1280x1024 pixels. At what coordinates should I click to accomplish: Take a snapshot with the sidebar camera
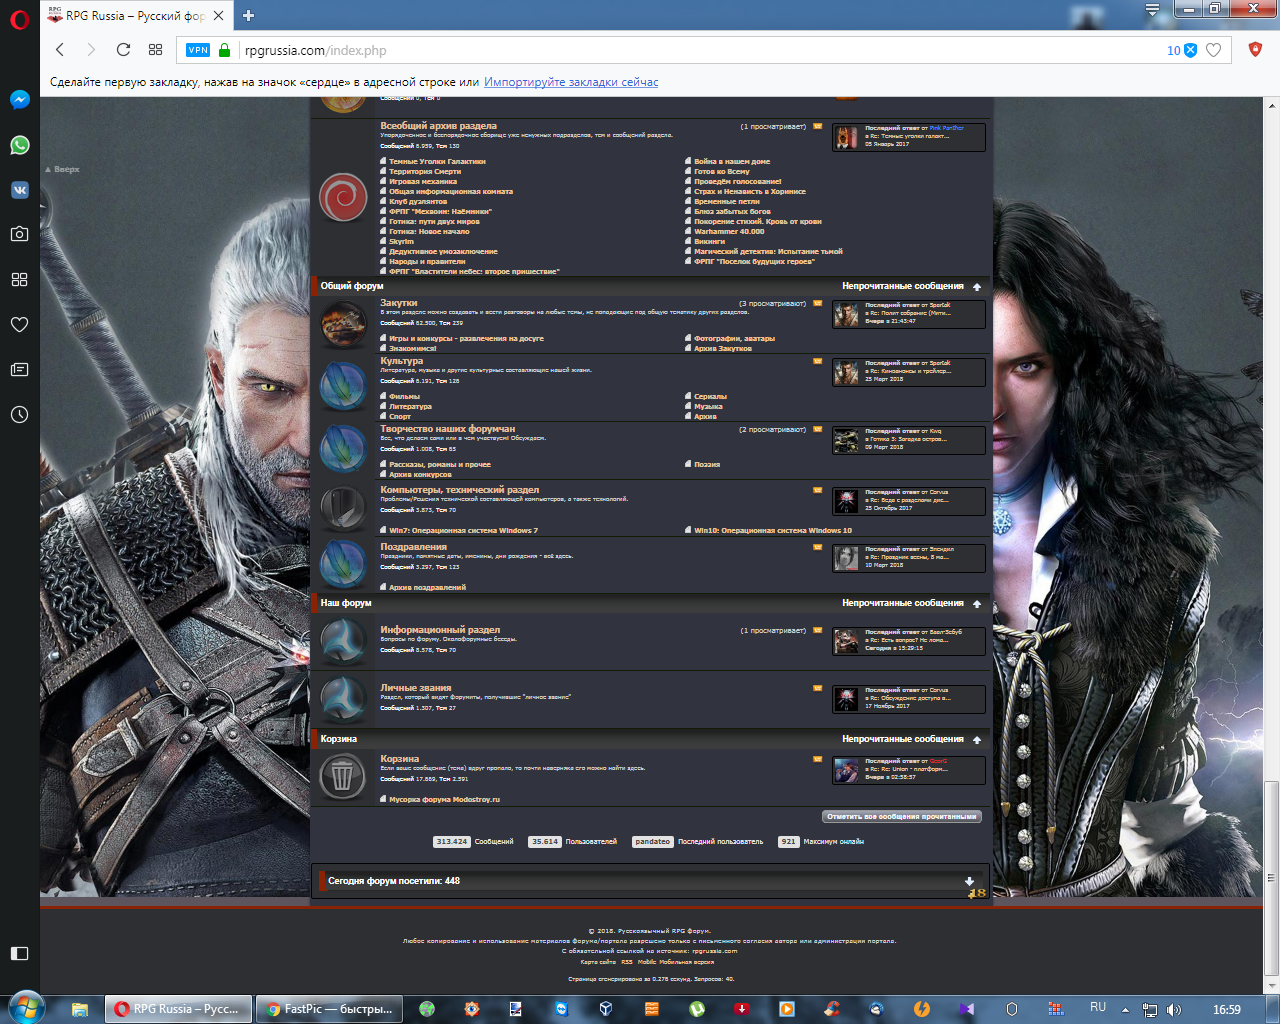(x=19, y=234)
